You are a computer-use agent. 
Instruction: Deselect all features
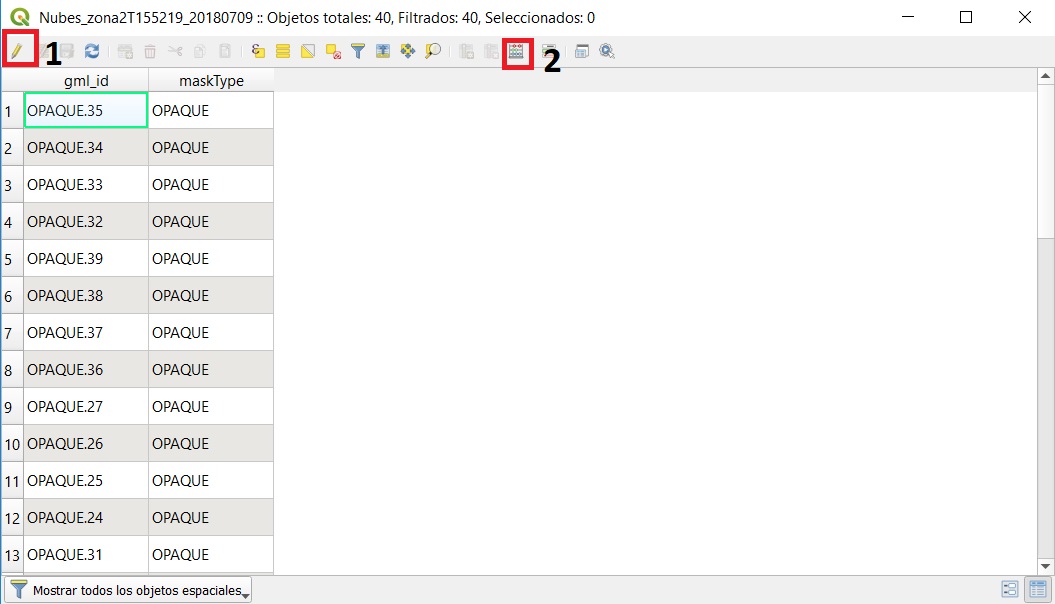click(333, 51)
